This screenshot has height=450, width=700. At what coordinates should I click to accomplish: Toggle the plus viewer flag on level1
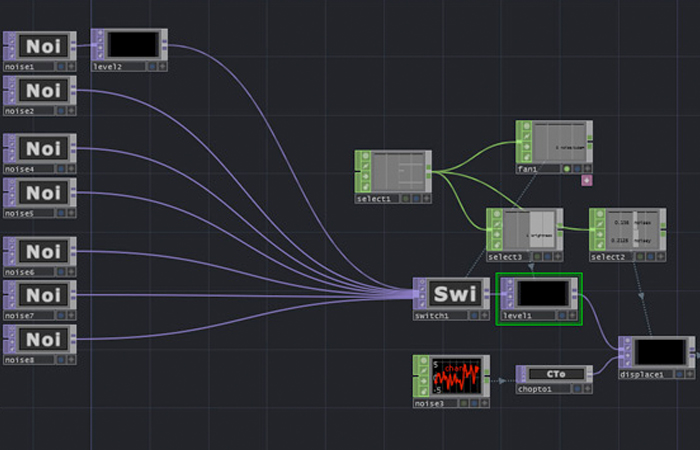[x=572, y=316]
